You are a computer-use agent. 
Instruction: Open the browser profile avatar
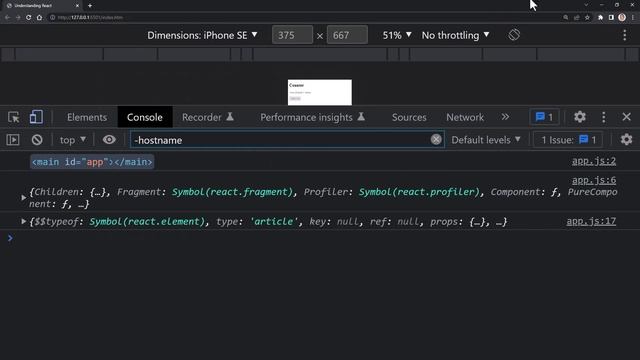click(x=622, y=17)
